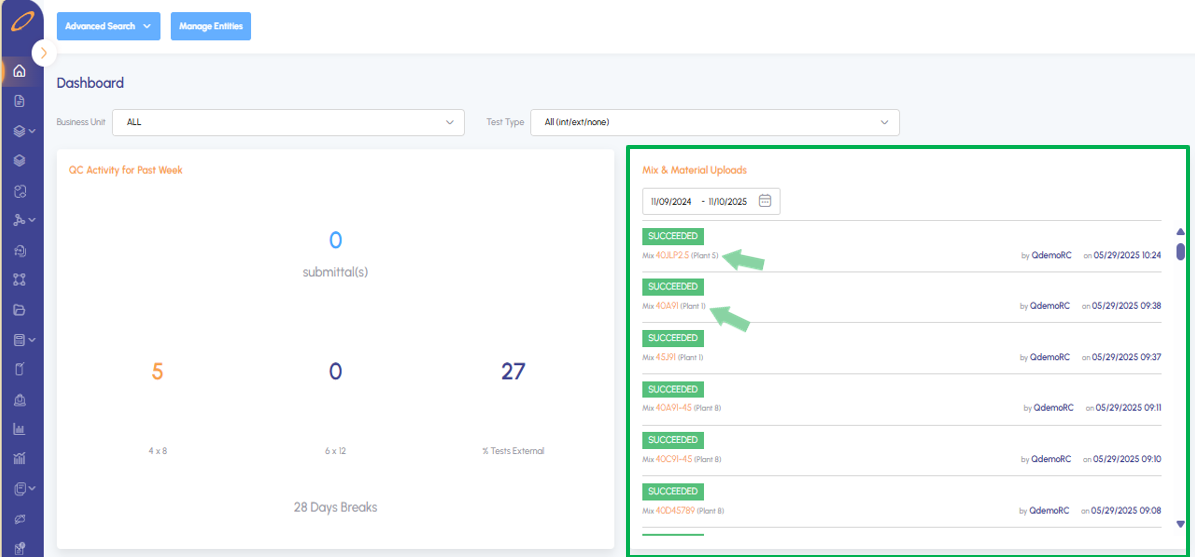Open the stacked-layers icon without a chevron
1195x557 pixels.
click(x=20, y=161)
